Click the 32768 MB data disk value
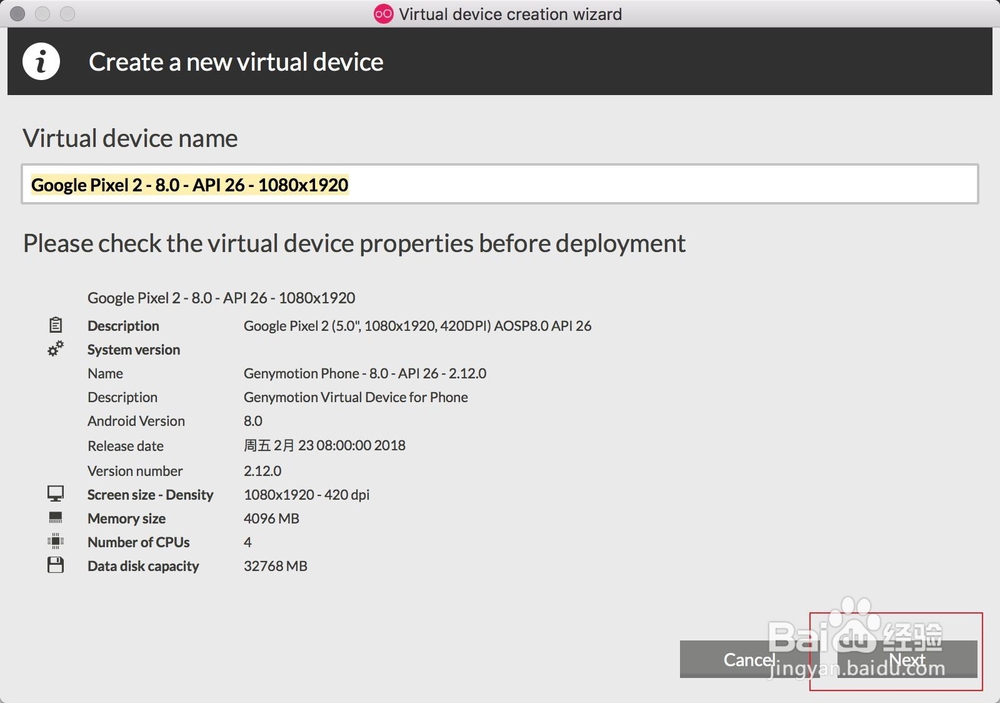 (x=275, y=566)
